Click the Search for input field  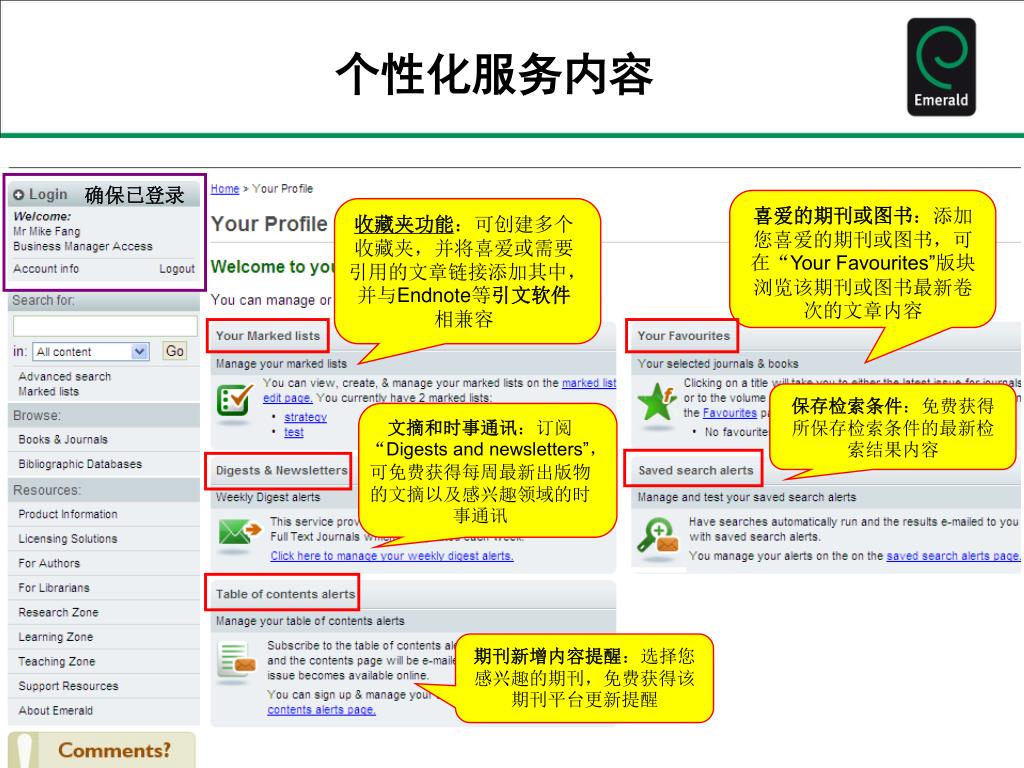pyautogui.click(x=105, y=326)
